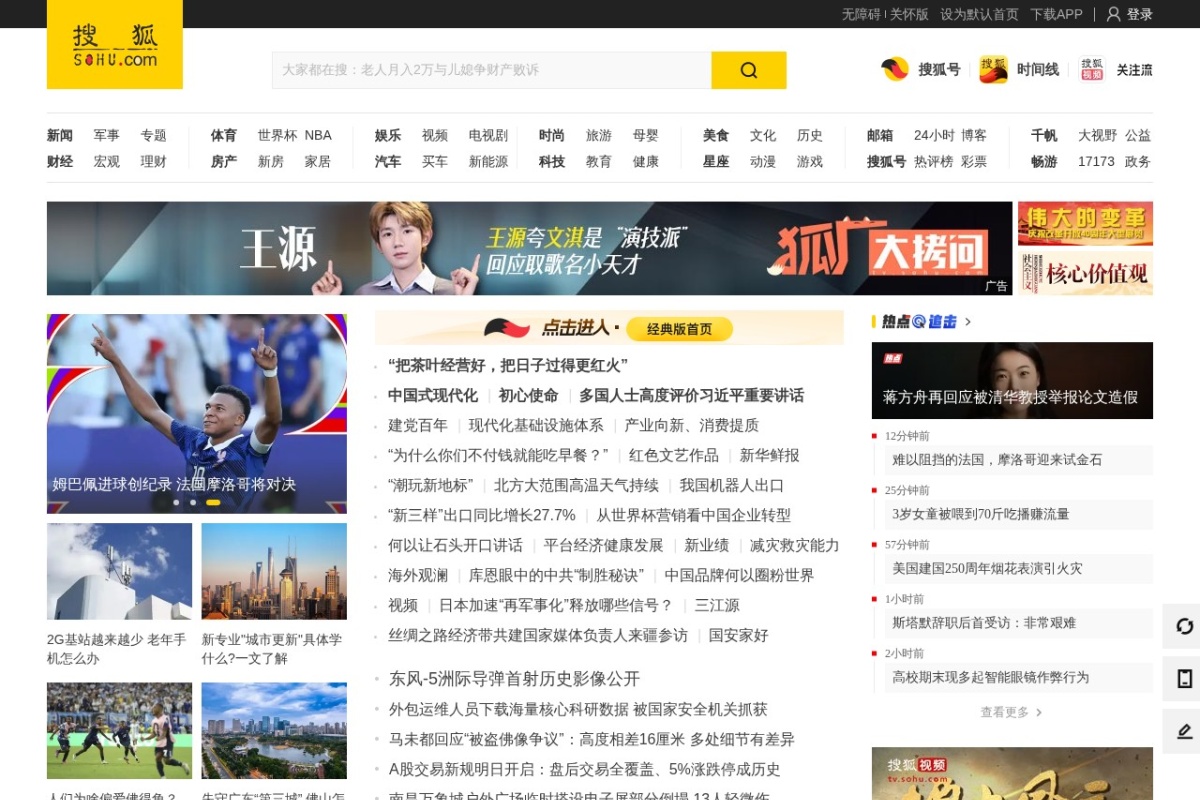1200x800 pixels.
Task: Open 热评榜 link
Action: point(933,161)
